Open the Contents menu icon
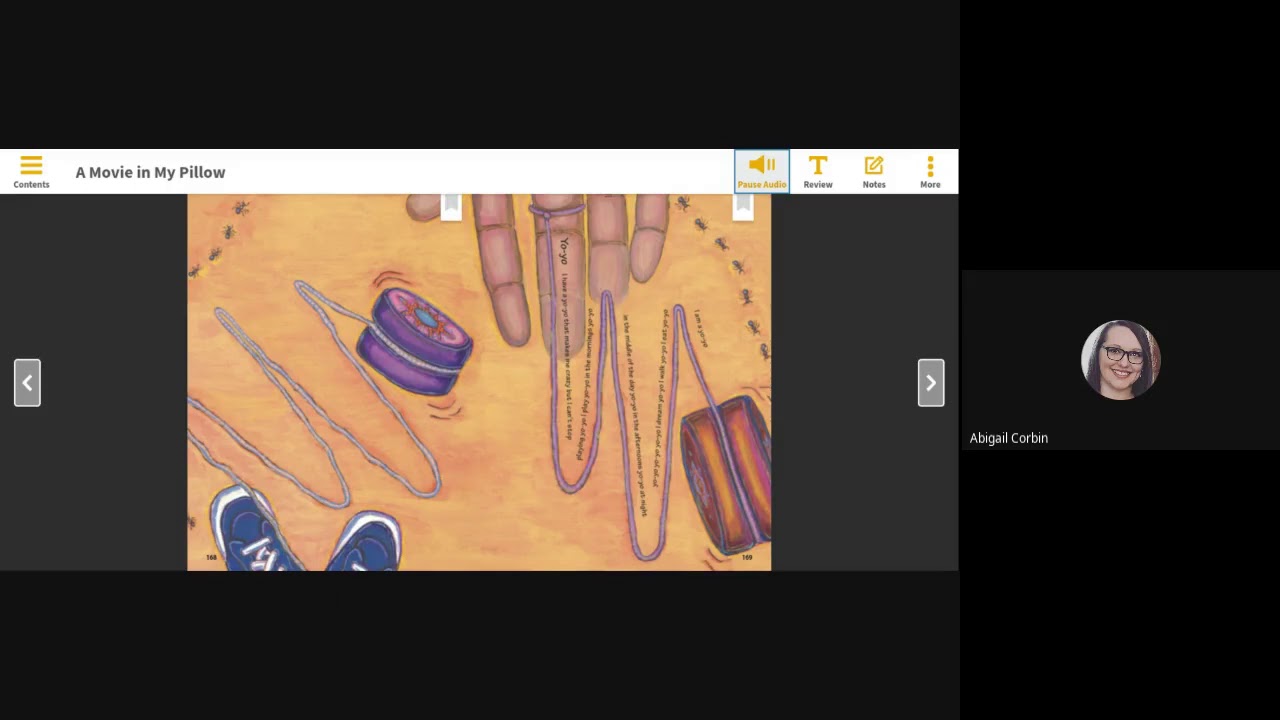This screenshot has height=720, width=1280. 31,171
